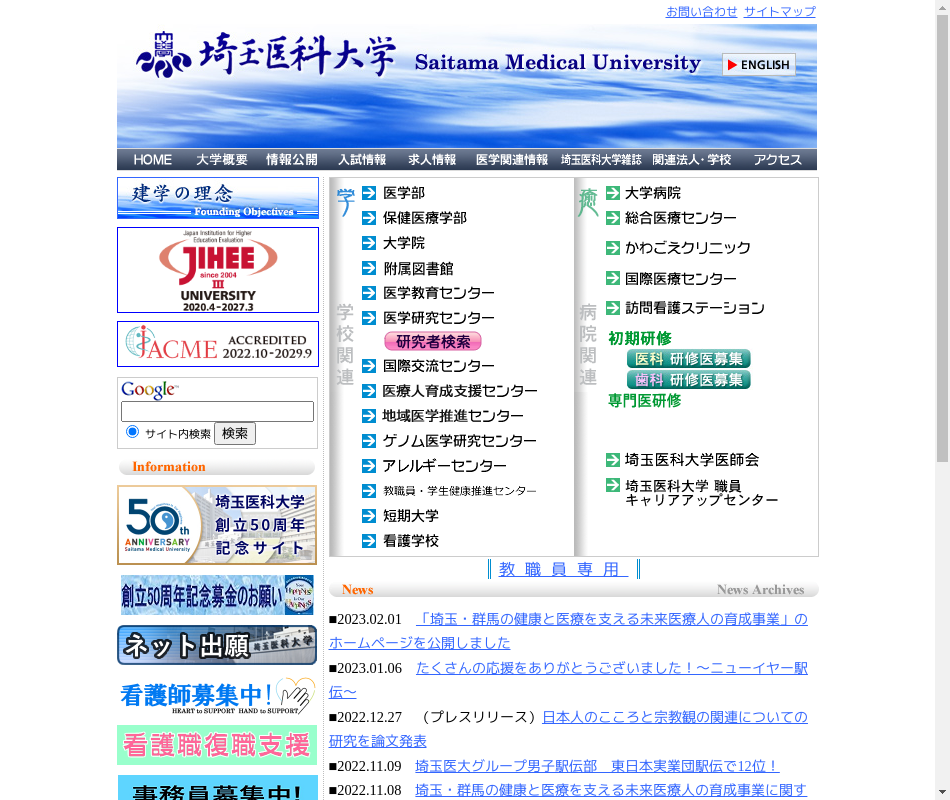Open the 大学概要 menu item
Viewport: 950px width, 800px height.
click(222, 159)
